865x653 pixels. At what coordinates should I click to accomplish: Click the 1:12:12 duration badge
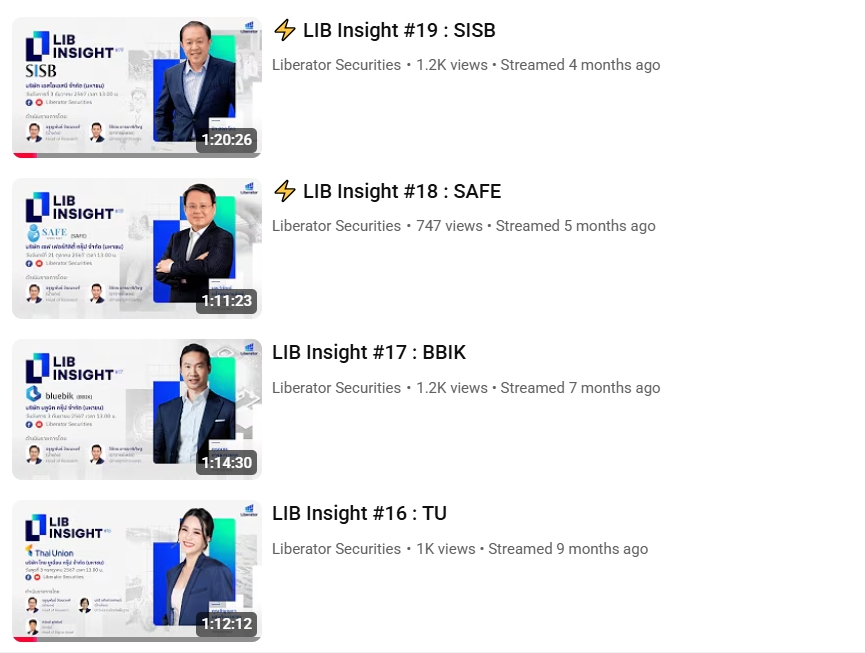[x=227, y=623]
